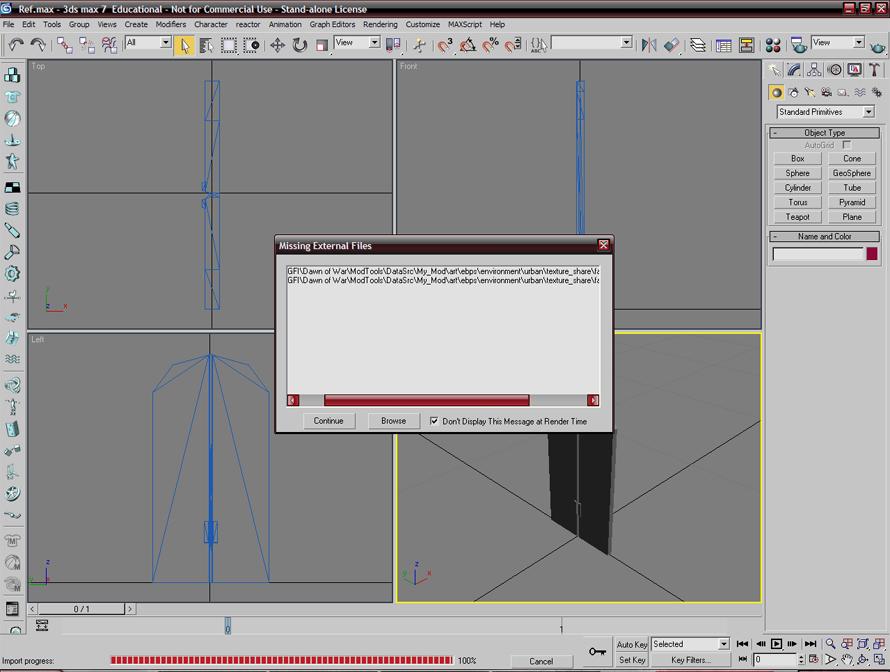Image resolution: width=890 pixels, height=672 pixels.
Task: Open the Modify tab in the command panel
Action: (795, 70)
